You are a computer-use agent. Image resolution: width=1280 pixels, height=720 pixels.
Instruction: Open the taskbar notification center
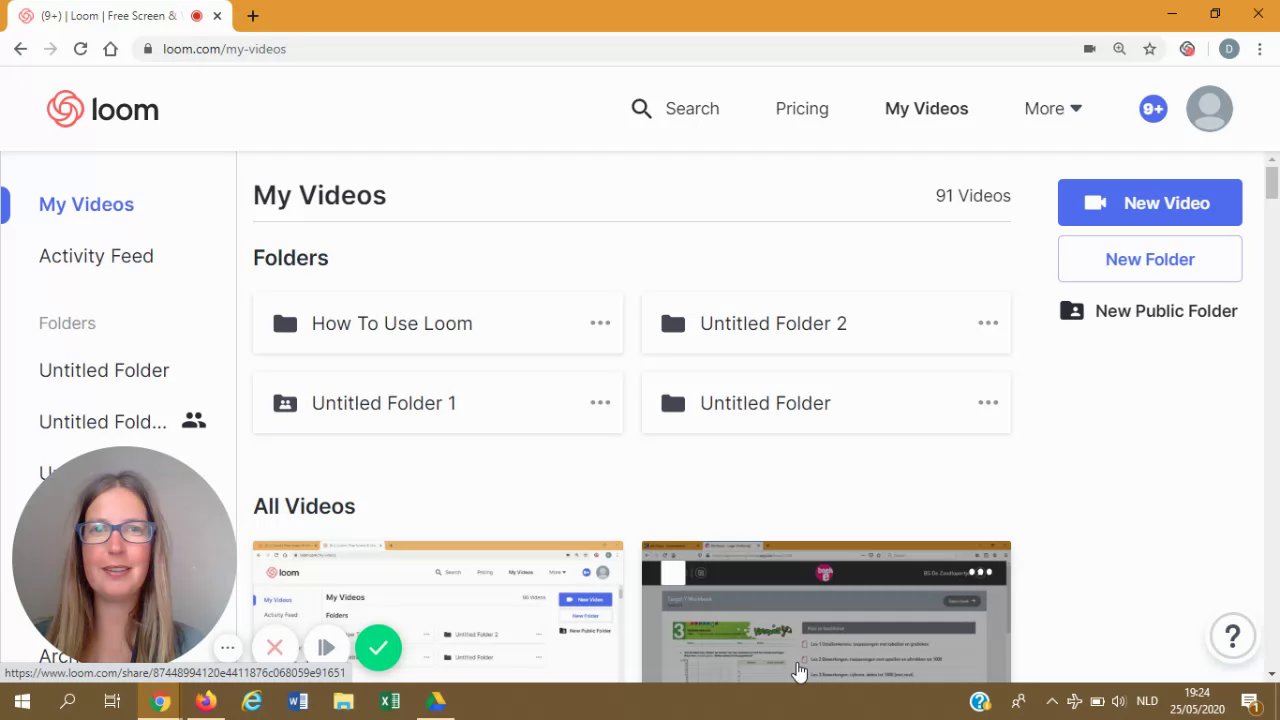click(1250, 701)
